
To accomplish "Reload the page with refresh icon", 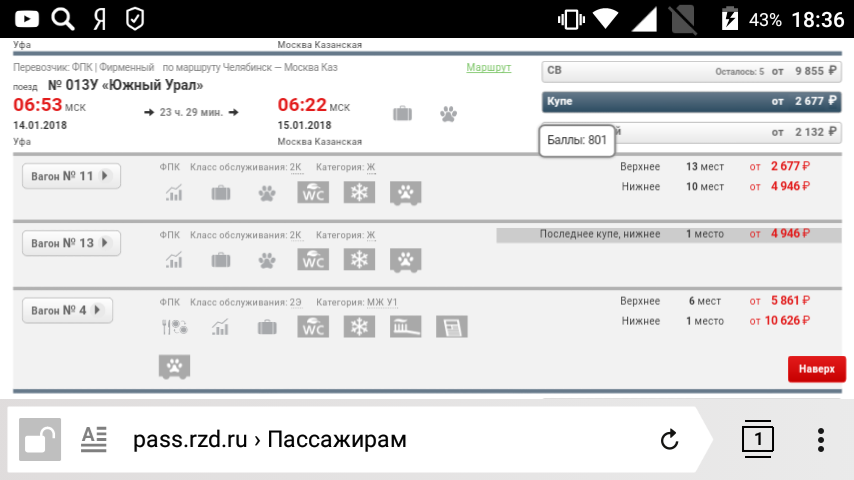I will [669, 439].
